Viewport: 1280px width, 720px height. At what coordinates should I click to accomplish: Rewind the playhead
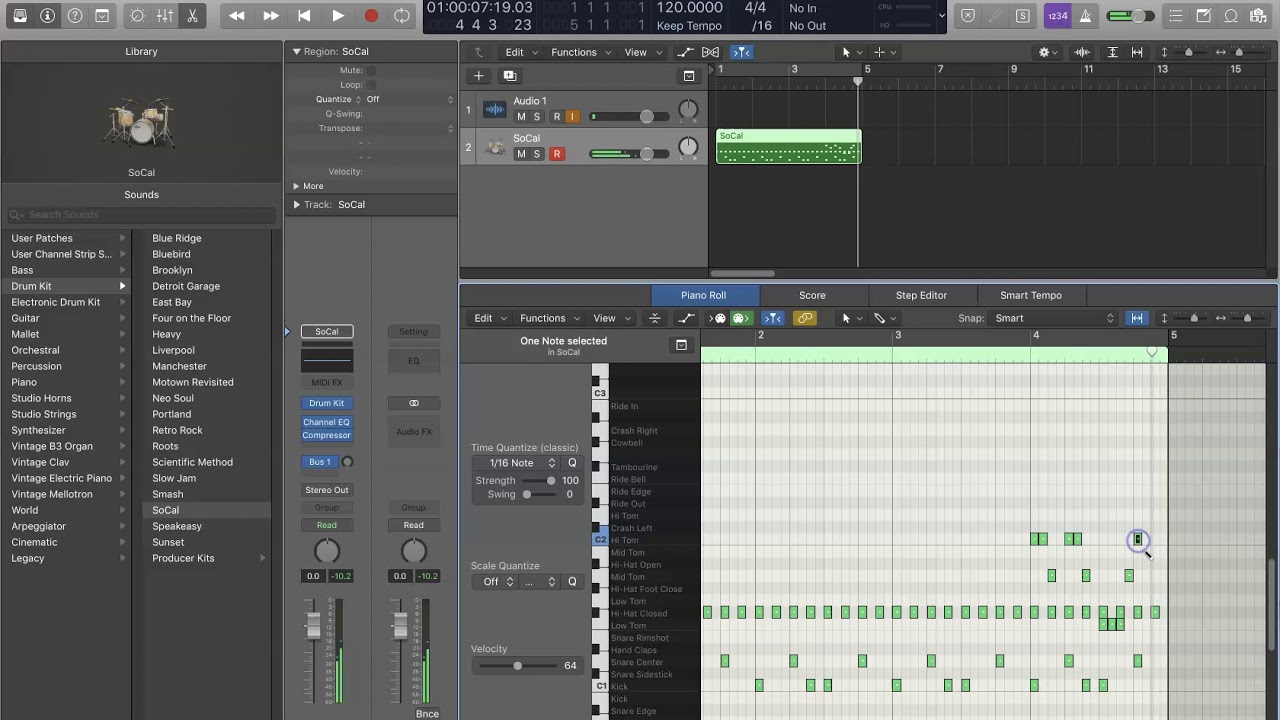tap(237, 16)
